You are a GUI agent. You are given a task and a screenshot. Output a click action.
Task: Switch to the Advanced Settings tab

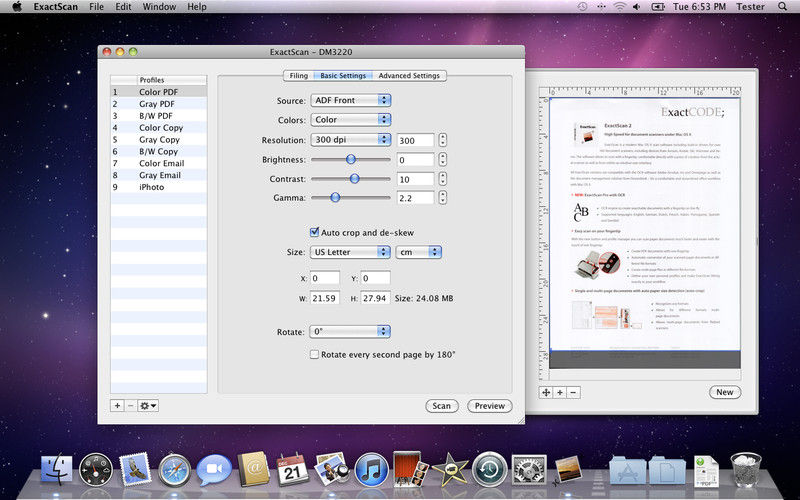coord(409,76)
